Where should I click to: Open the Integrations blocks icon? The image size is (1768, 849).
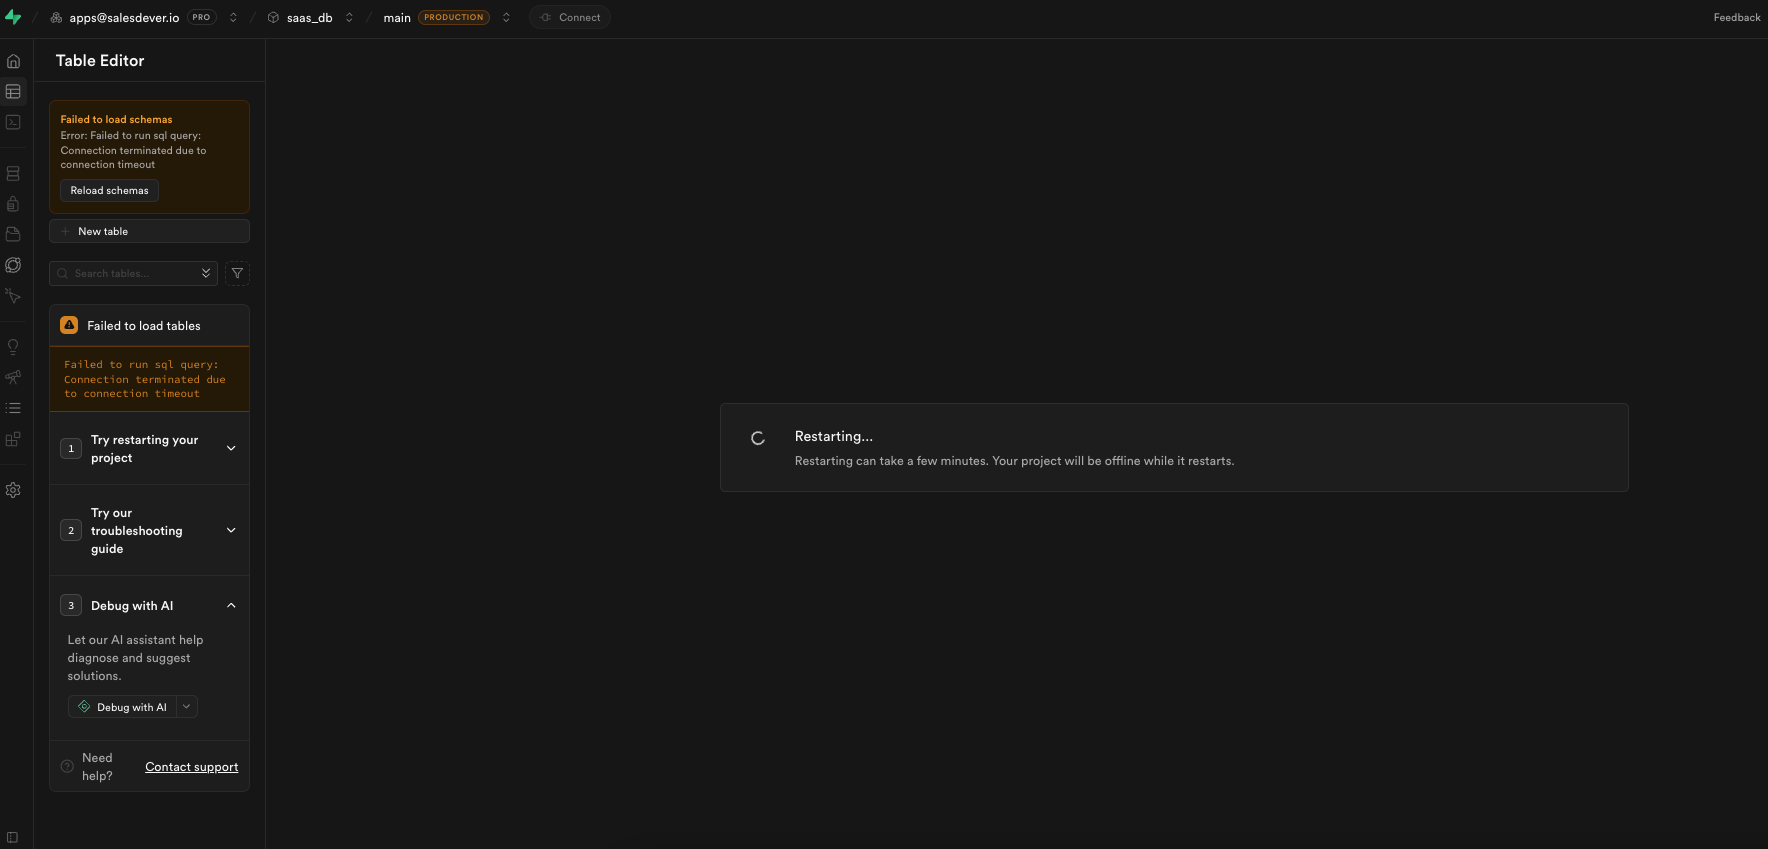tap(13, 439)
